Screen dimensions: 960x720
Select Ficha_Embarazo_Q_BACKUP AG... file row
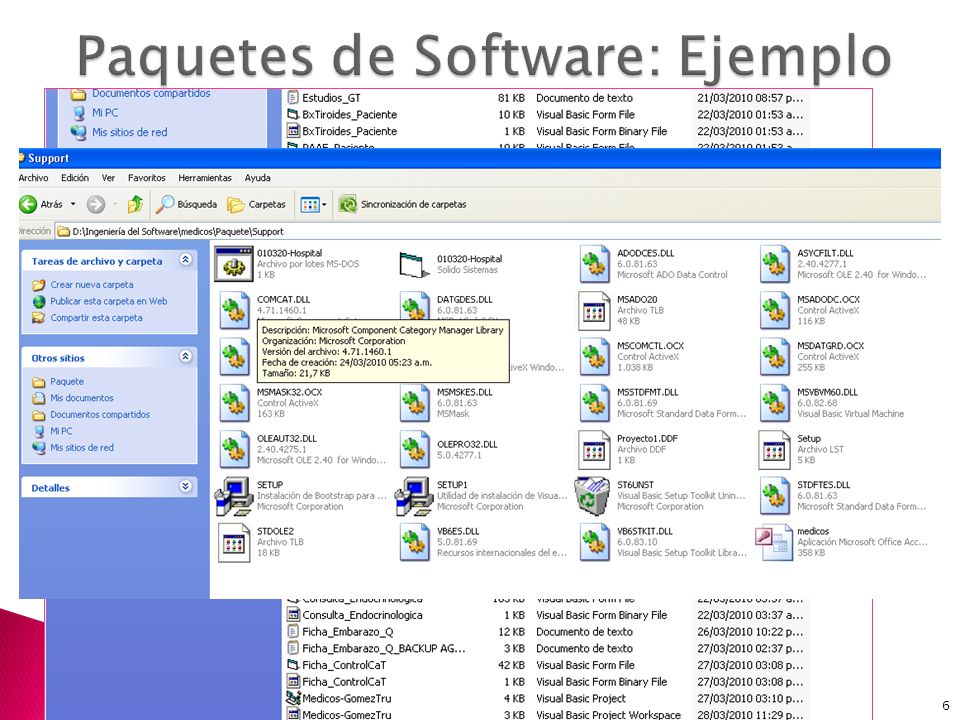pos(545,648)
